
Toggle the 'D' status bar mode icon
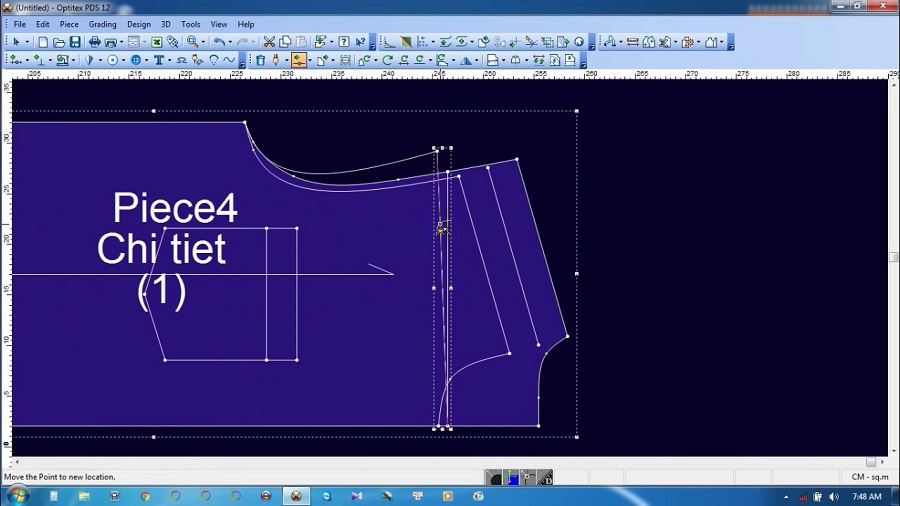(x=546, y=478)
